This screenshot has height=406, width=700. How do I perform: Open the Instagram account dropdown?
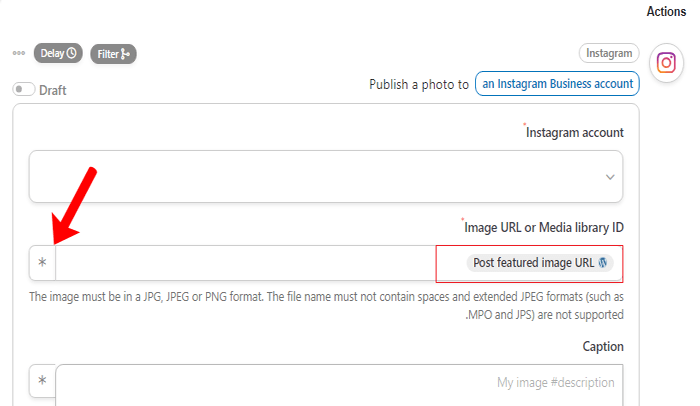[325, 176]
